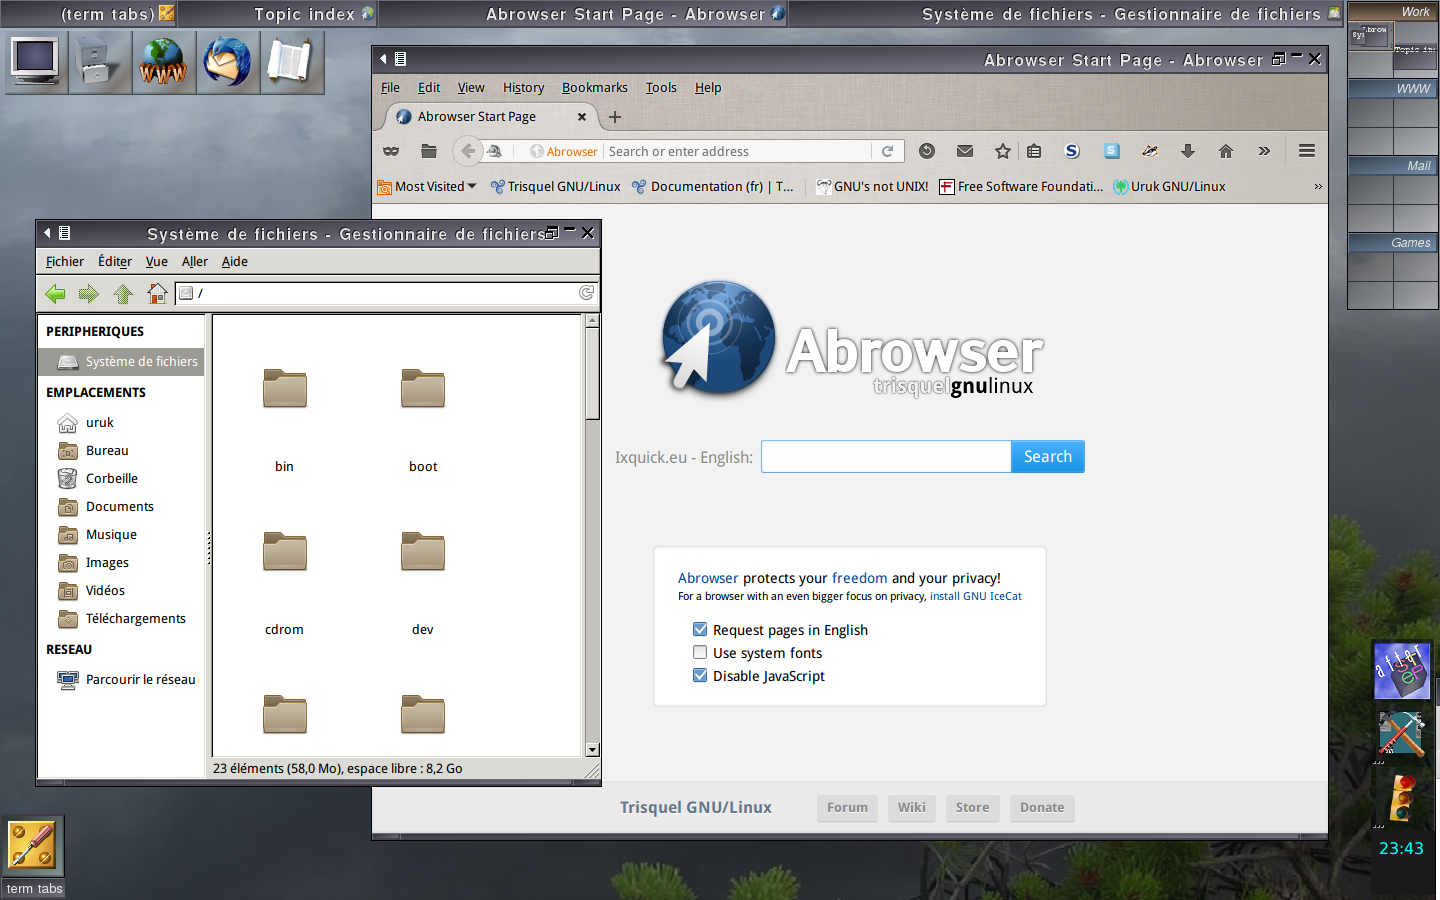Click the envelope mail toolbar icon

[965, 151]
